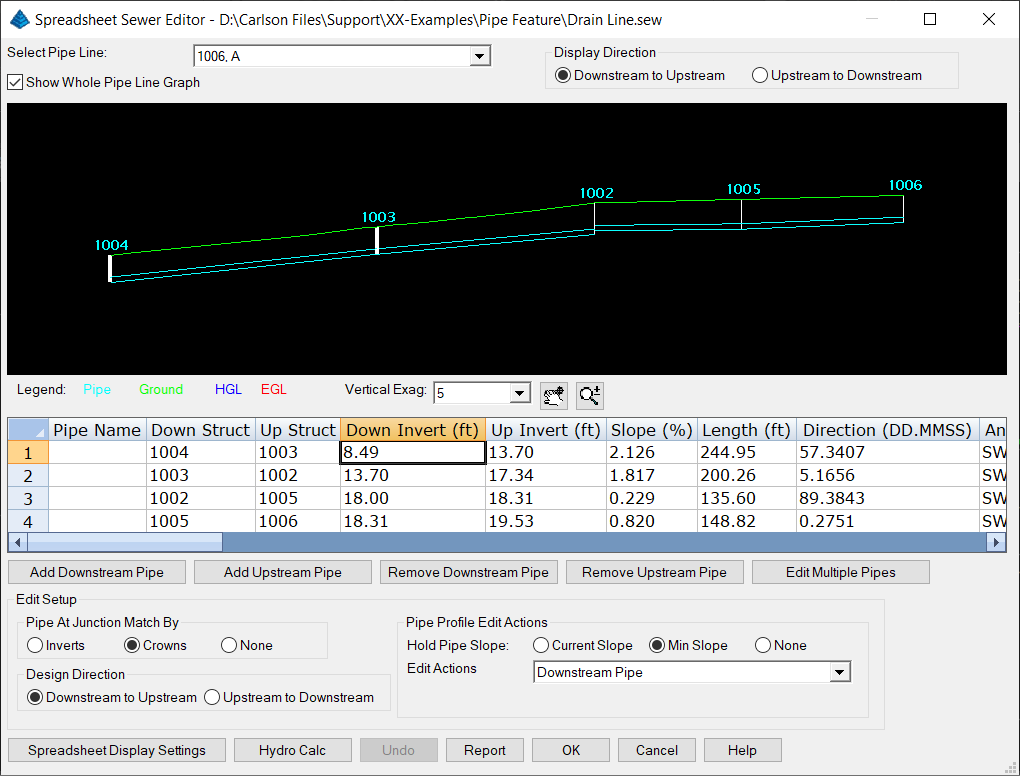Click the zoom magnifier icon button
Screen dimensions: 1020x776
(x=590, y=395)
